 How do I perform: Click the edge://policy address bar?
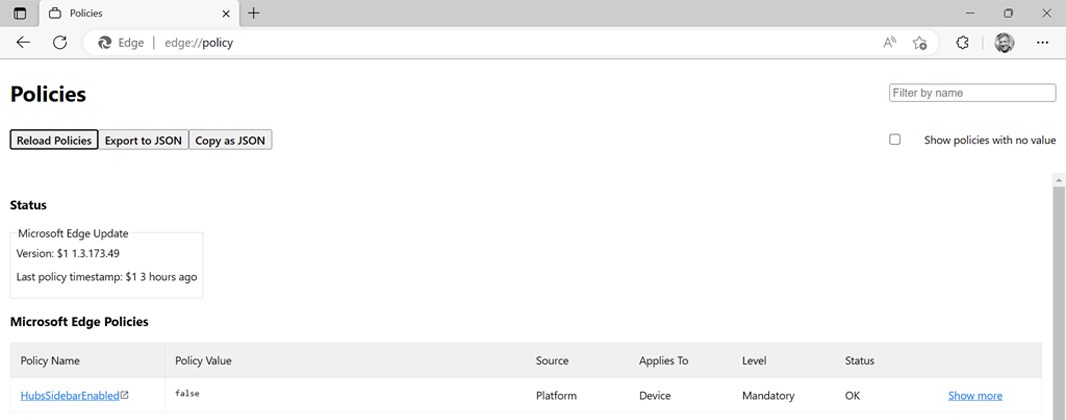tap(500, 43)
